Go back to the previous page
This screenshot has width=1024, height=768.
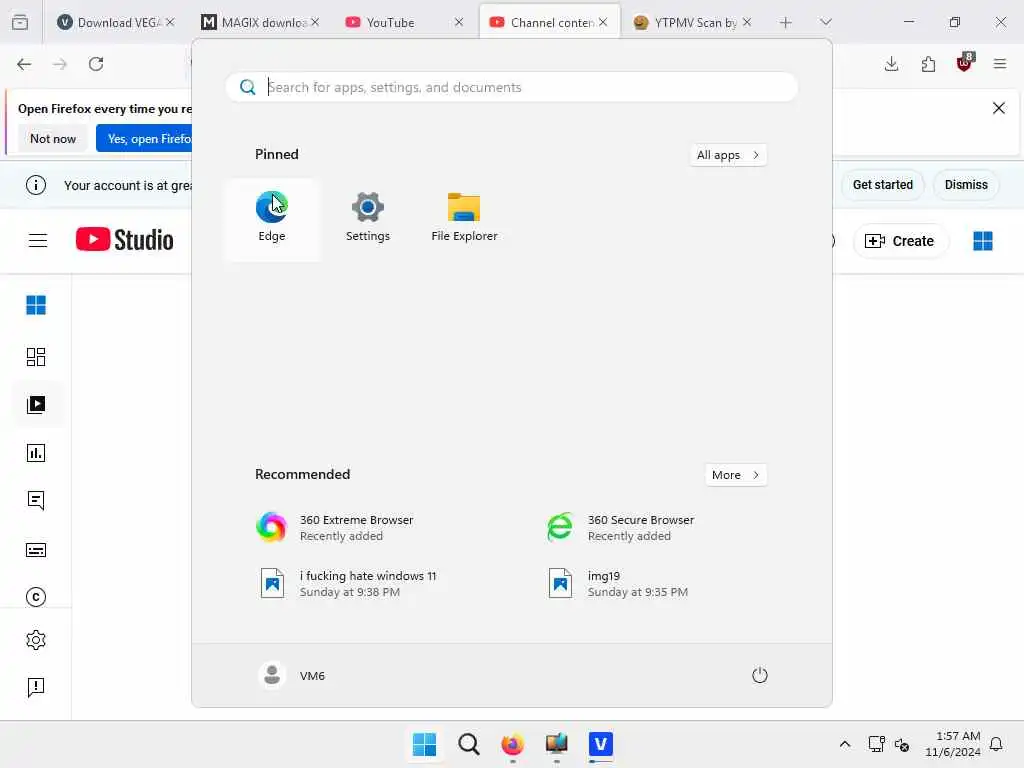[24, 64]
